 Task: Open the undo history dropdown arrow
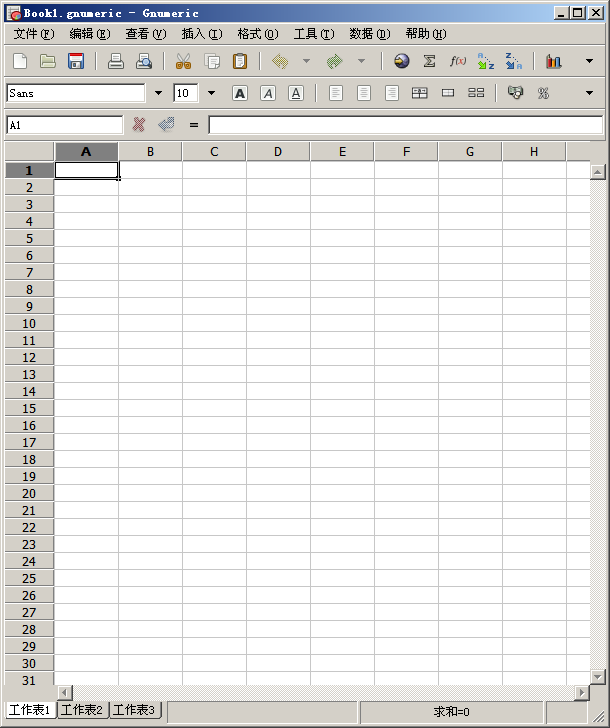click(306, 61)
